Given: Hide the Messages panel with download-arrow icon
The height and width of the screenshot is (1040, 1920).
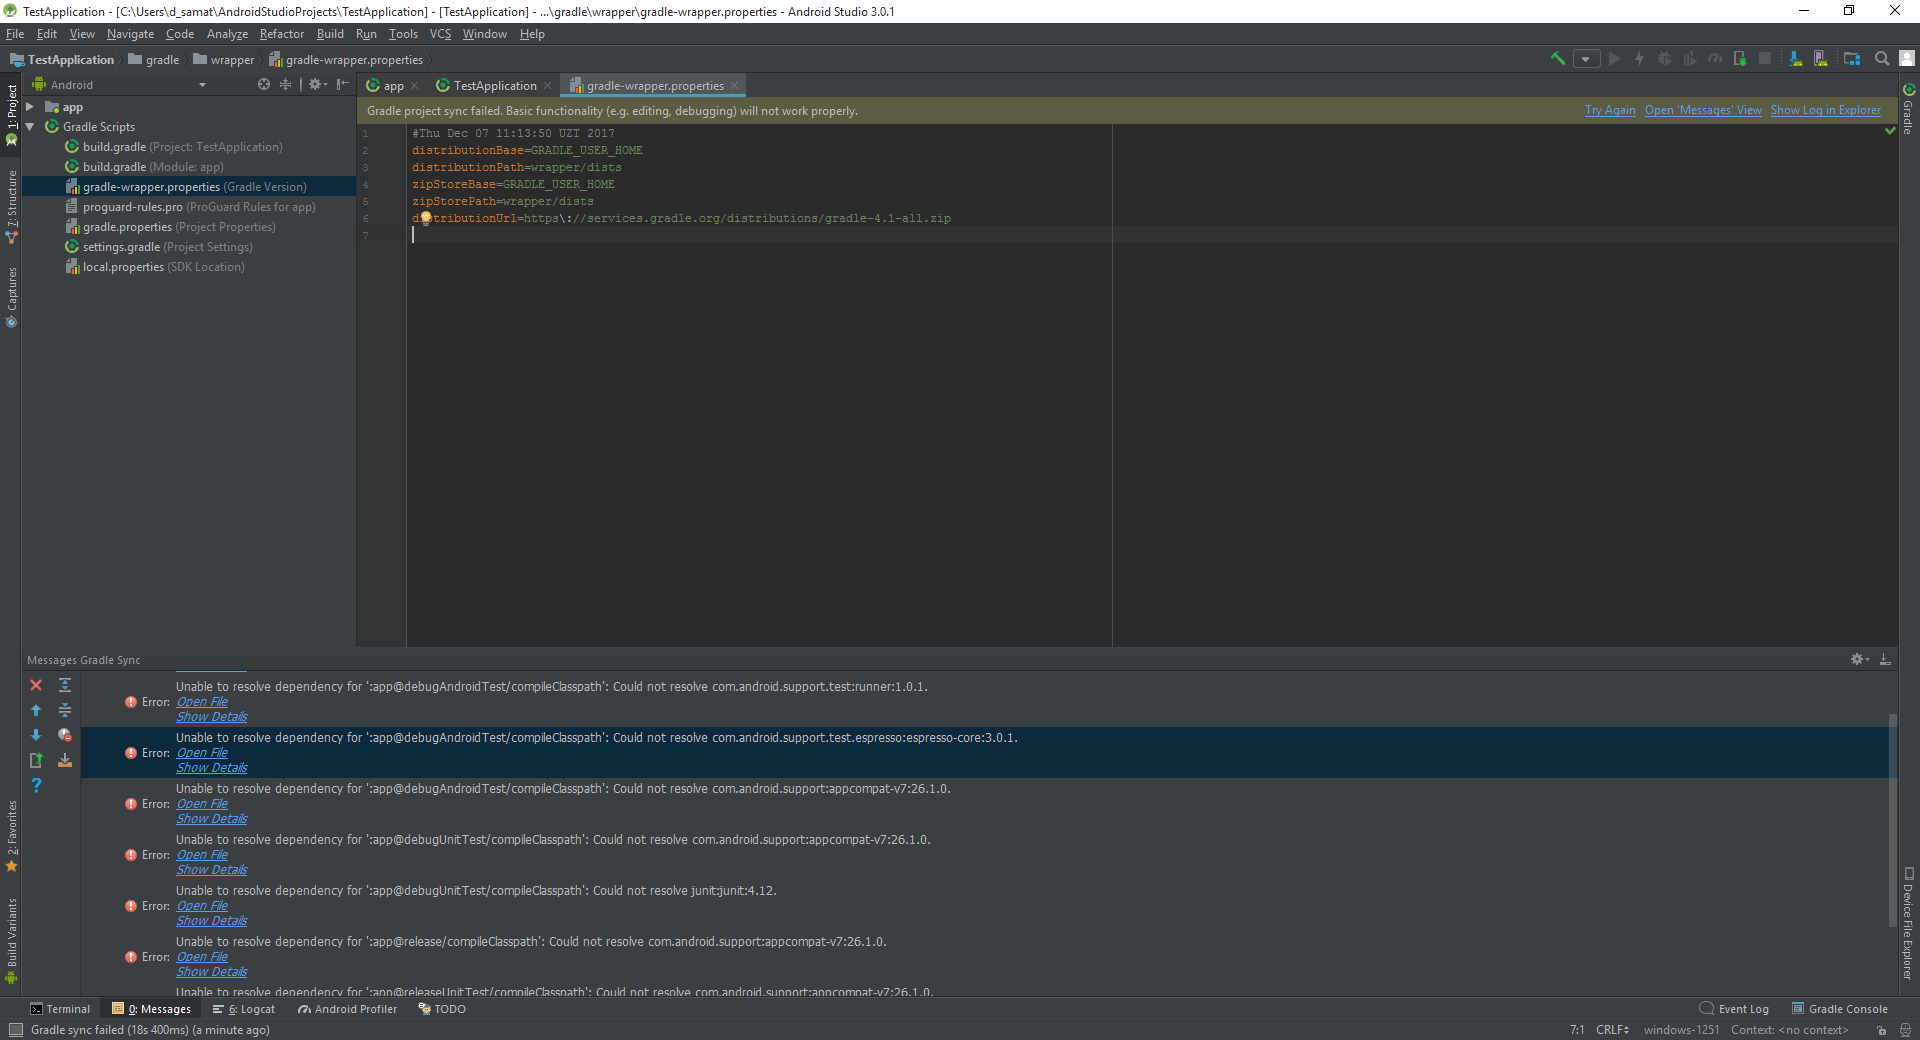Looking at the screenshot, I should pyautogui.click(x=1885, y=660).
